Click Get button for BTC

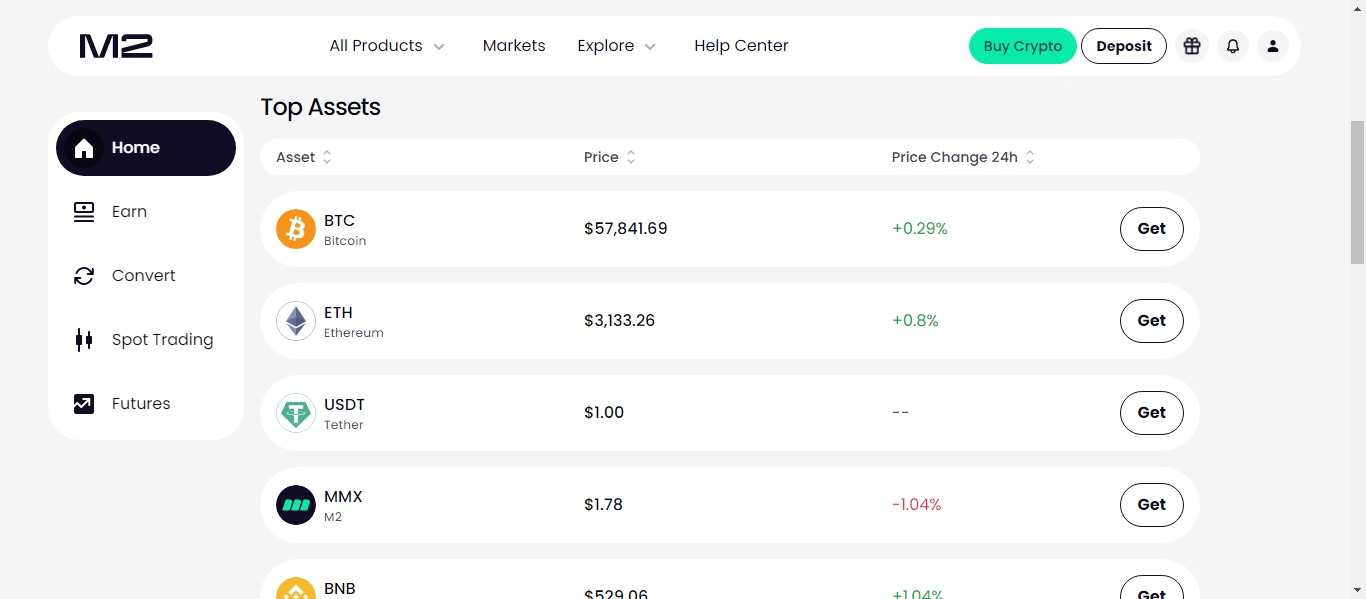(1151, 229)
